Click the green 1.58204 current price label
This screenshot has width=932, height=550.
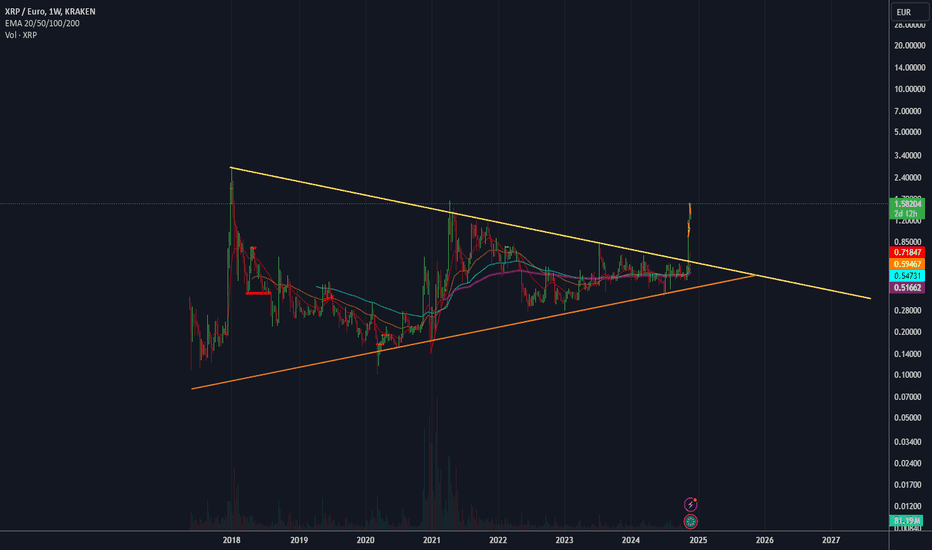coord(908,204)
